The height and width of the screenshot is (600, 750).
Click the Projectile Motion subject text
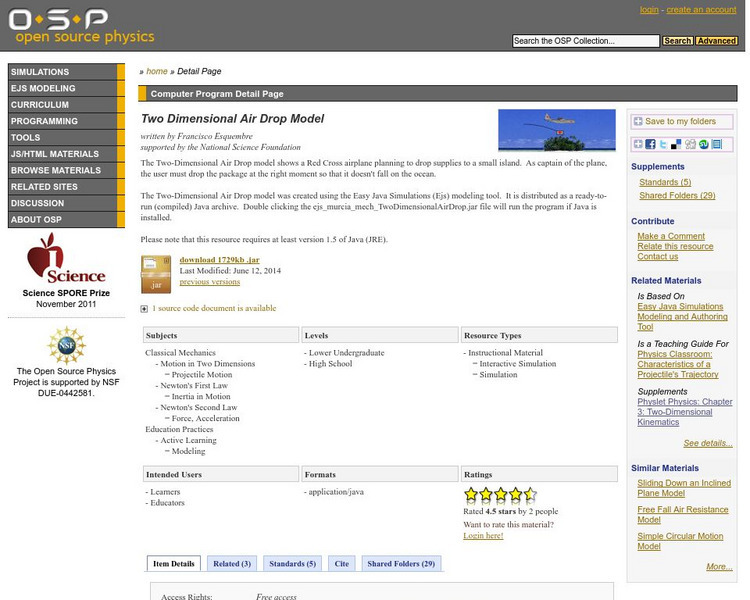click(202, 375)
